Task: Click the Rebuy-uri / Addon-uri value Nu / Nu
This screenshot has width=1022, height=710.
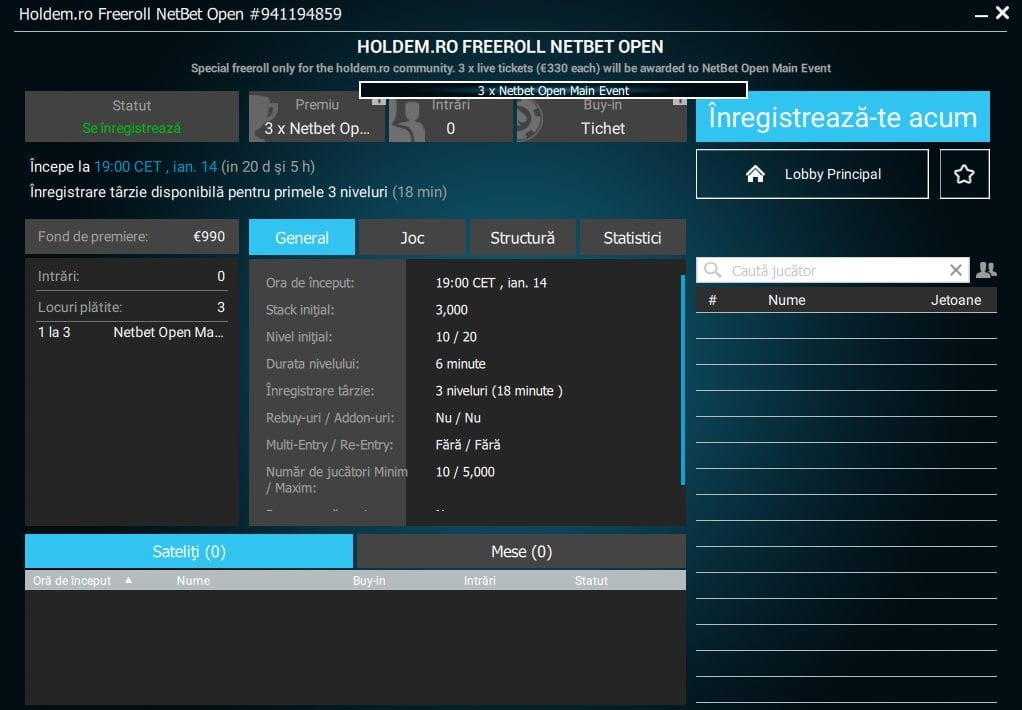Action: [x=458, y=418]
